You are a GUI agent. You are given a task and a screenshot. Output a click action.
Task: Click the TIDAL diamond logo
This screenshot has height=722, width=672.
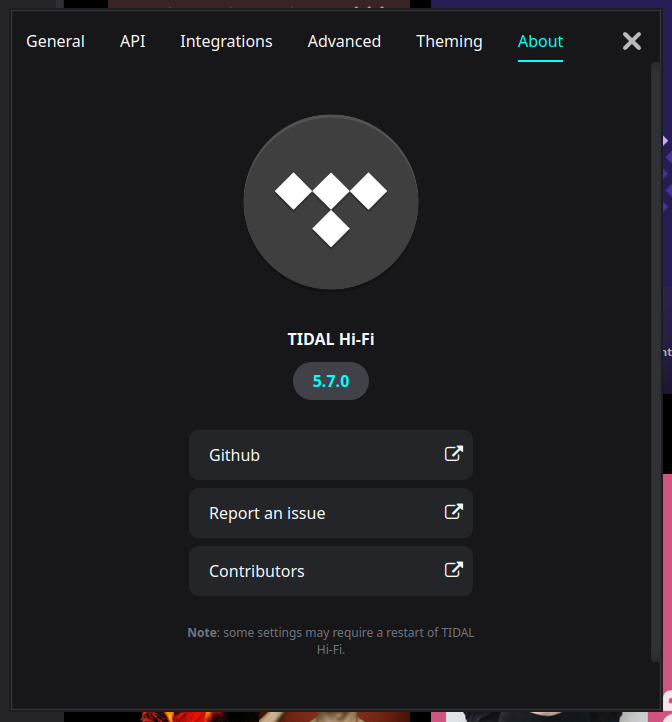(331, 202)
